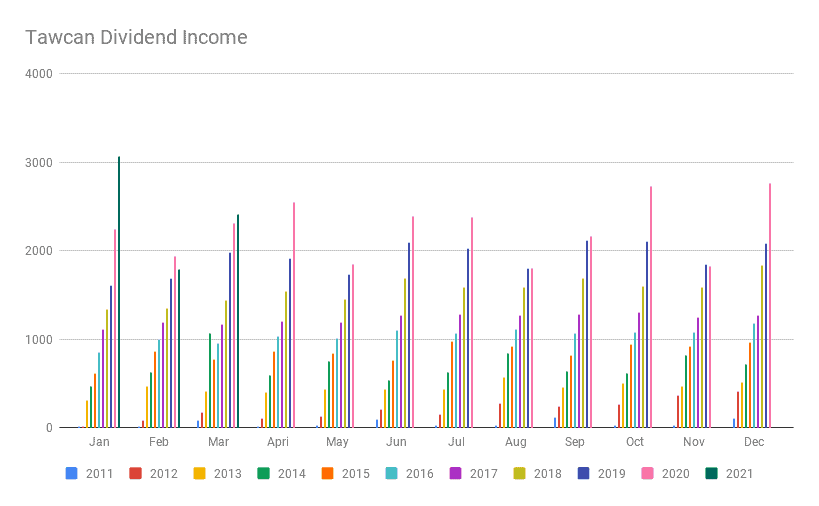Select the 2017 purple legend swatch
The image size is (819, 506).
click(x=459, y=473)
